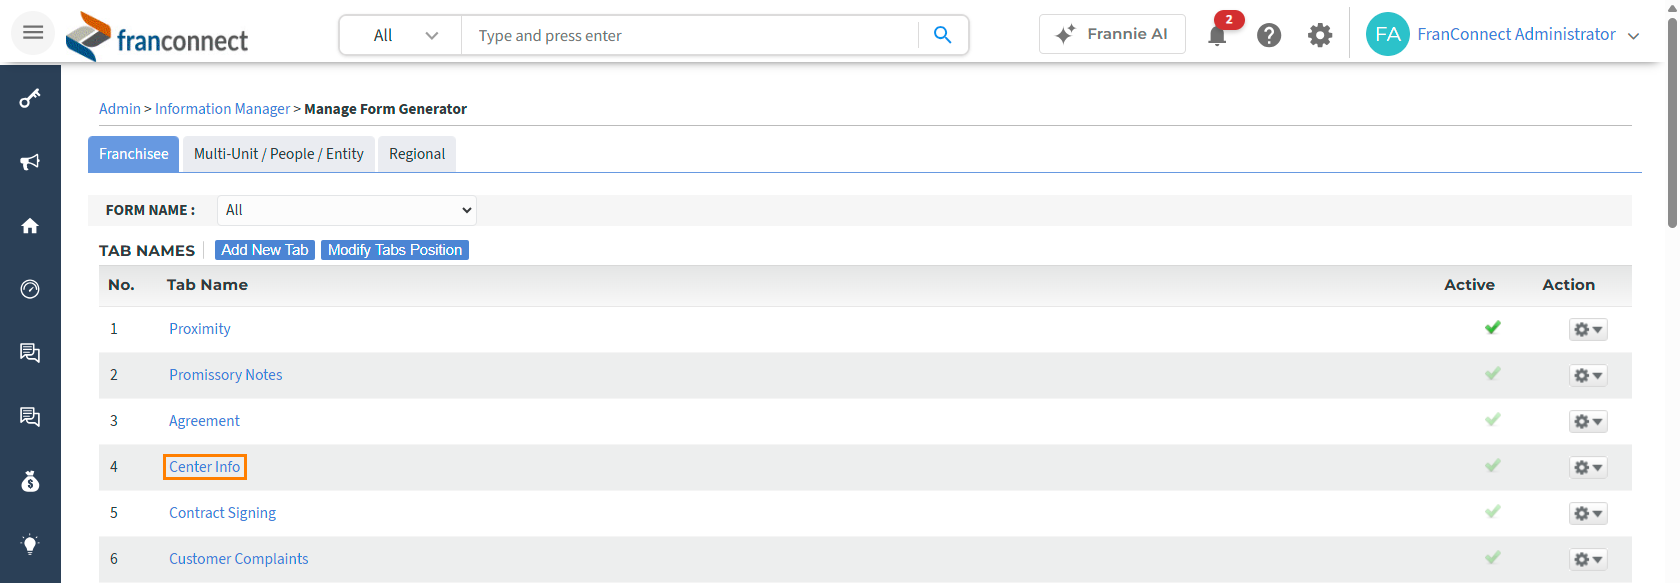This screenshot has width=1680, height=583.
Task: Click the active checkmark for Customer Complaints
Action: pos(1493,558)
